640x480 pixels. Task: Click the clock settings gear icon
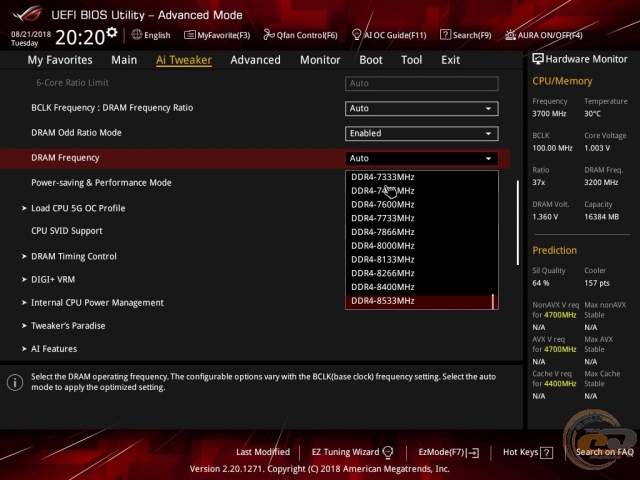112,33
